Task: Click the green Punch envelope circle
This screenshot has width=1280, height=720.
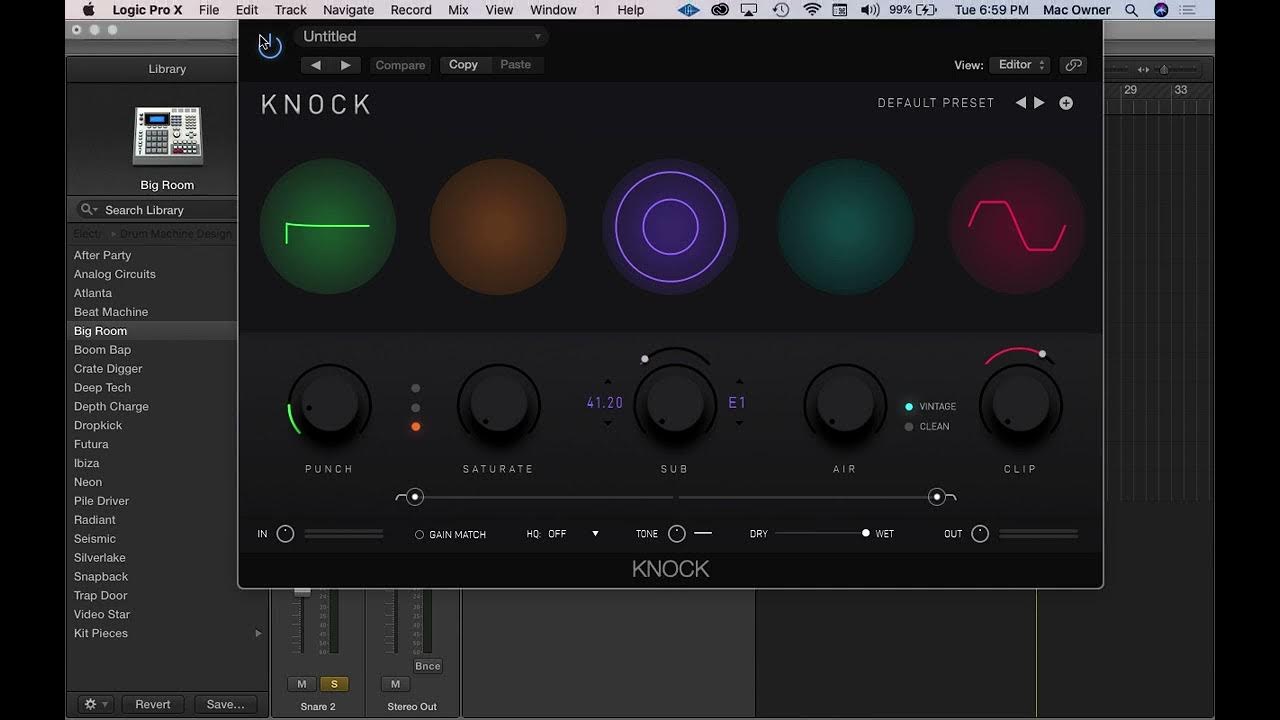Action: click(328, 226)
